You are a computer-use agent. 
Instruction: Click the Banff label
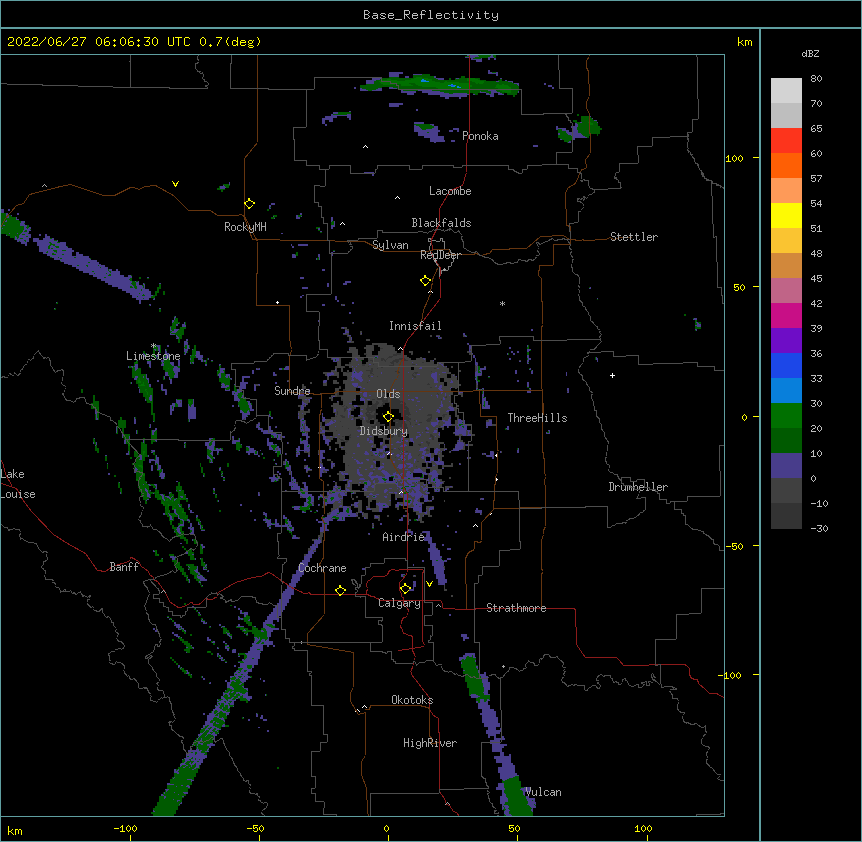pos(124,567)
